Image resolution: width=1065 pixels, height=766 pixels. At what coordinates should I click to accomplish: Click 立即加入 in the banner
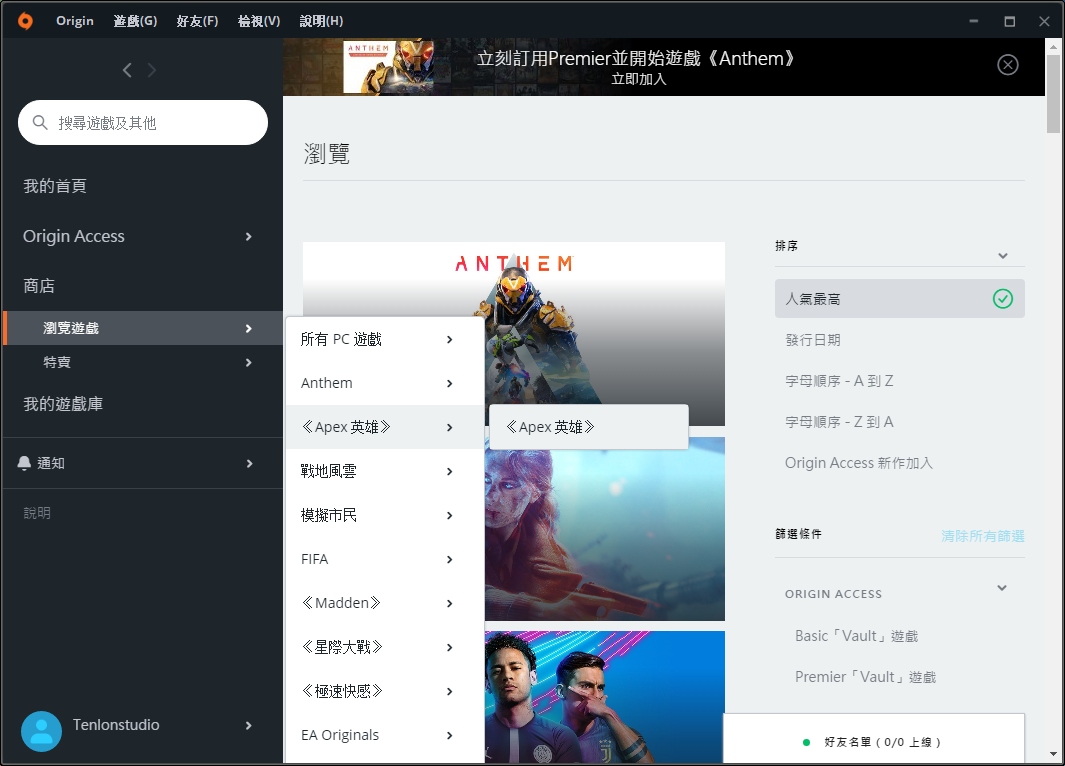coord(638,79)
